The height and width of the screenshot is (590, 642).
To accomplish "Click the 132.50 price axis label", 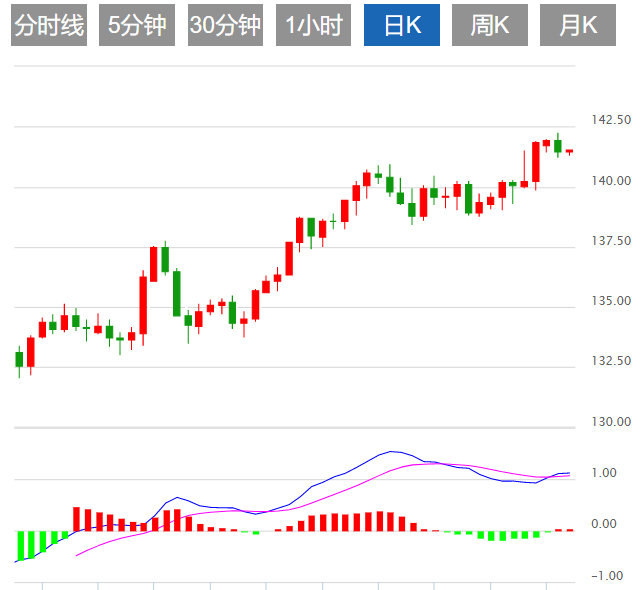I will coord(611,361).
